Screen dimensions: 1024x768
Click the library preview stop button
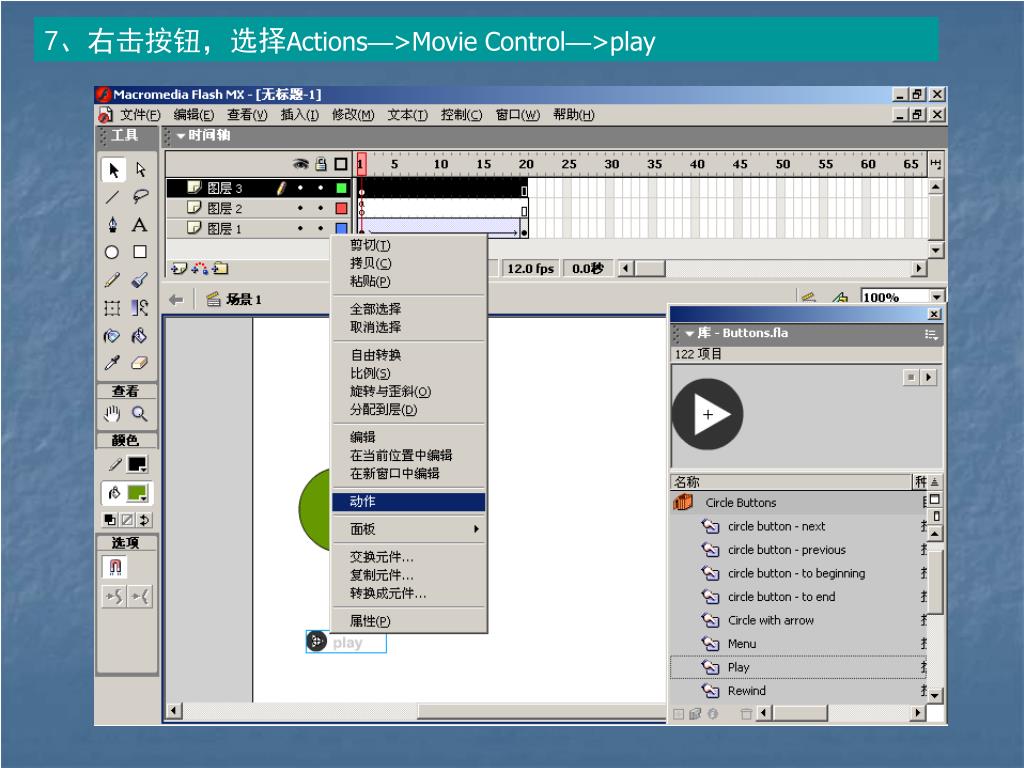pos(910,377)
